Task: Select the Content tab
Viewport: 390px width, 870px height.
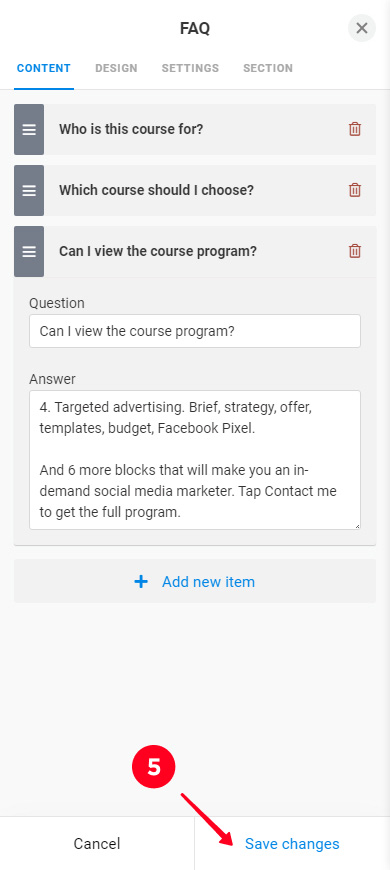Action: (x=44, y=68)
